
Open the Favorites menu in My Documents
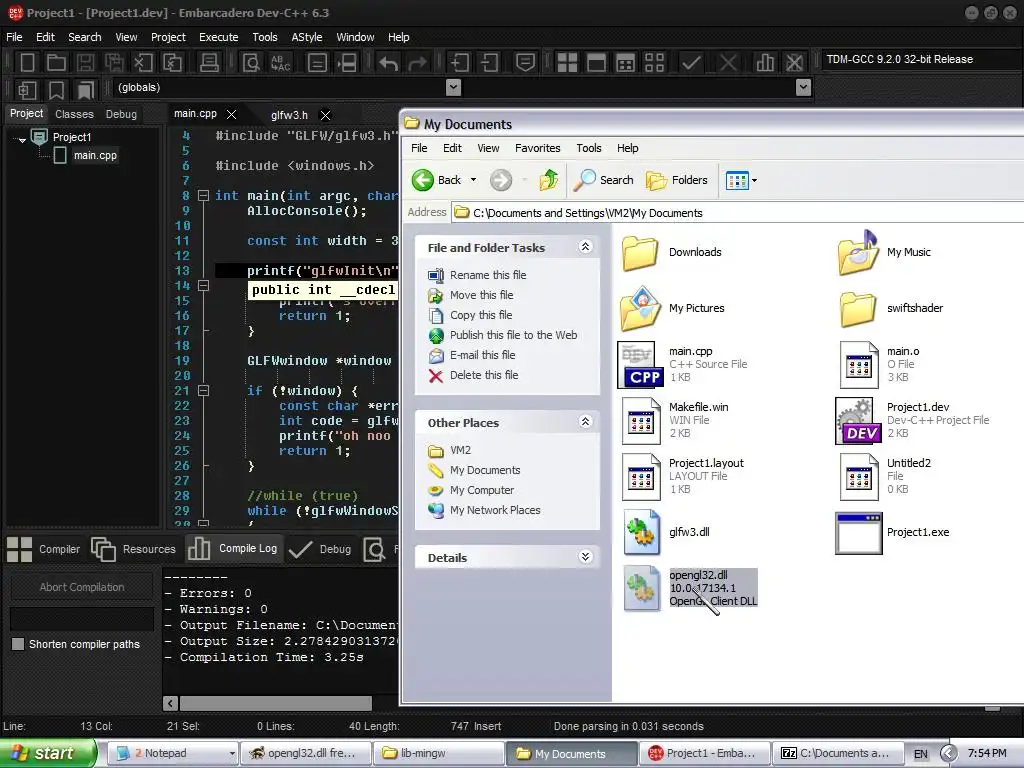pos(537,148)
